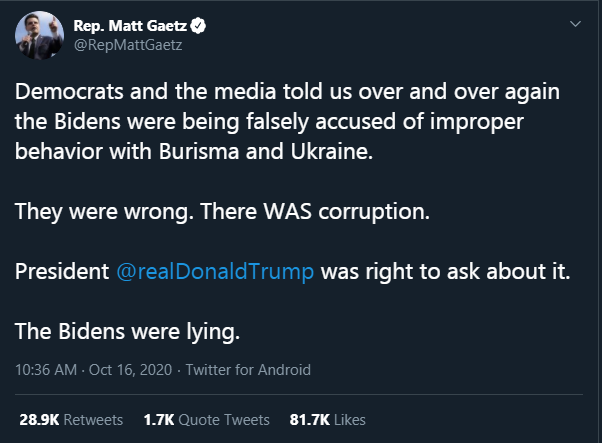Click the 28.9K retweet count number
Image resolution: width=602 pixels, height=443 pixels.
click(39, 418)
